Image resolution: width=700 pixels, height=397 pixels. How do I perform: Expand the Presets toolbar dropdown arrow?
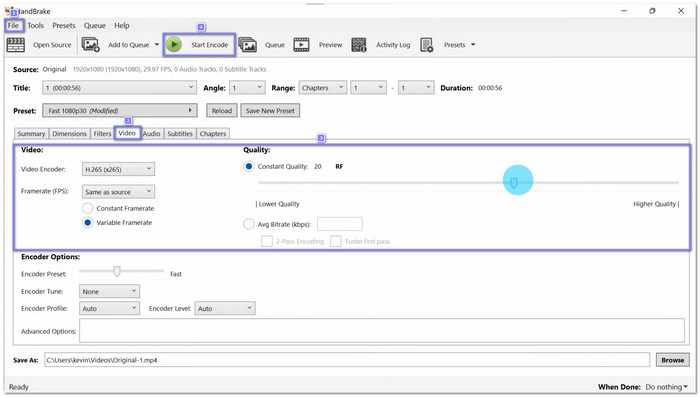click(x=473, y=45)
